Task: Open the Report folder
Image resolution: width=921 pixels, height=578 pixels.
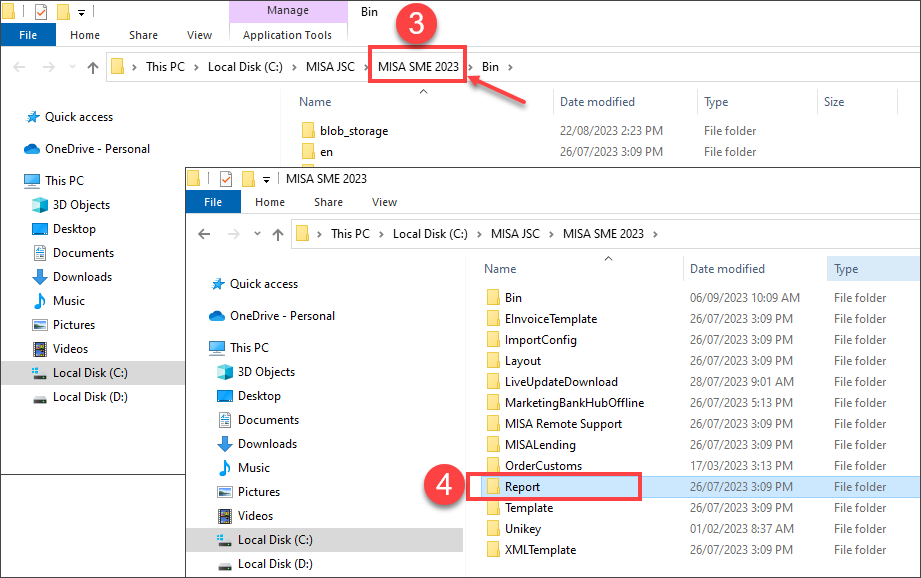Action: pos(522,487)
